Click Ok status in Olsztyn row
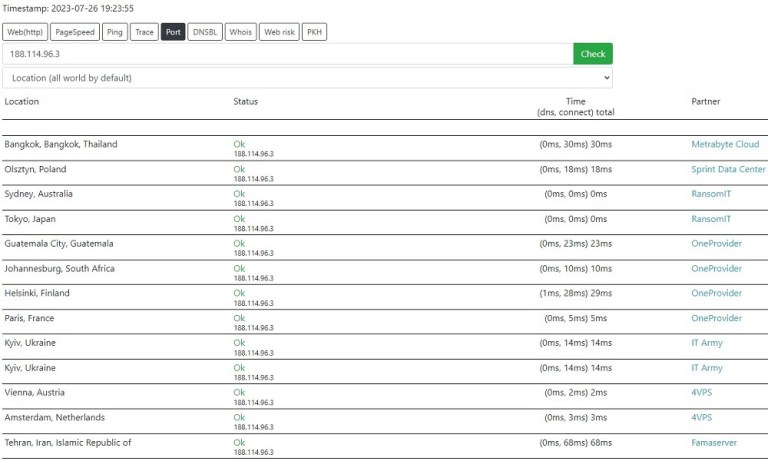 pos(239,169)
